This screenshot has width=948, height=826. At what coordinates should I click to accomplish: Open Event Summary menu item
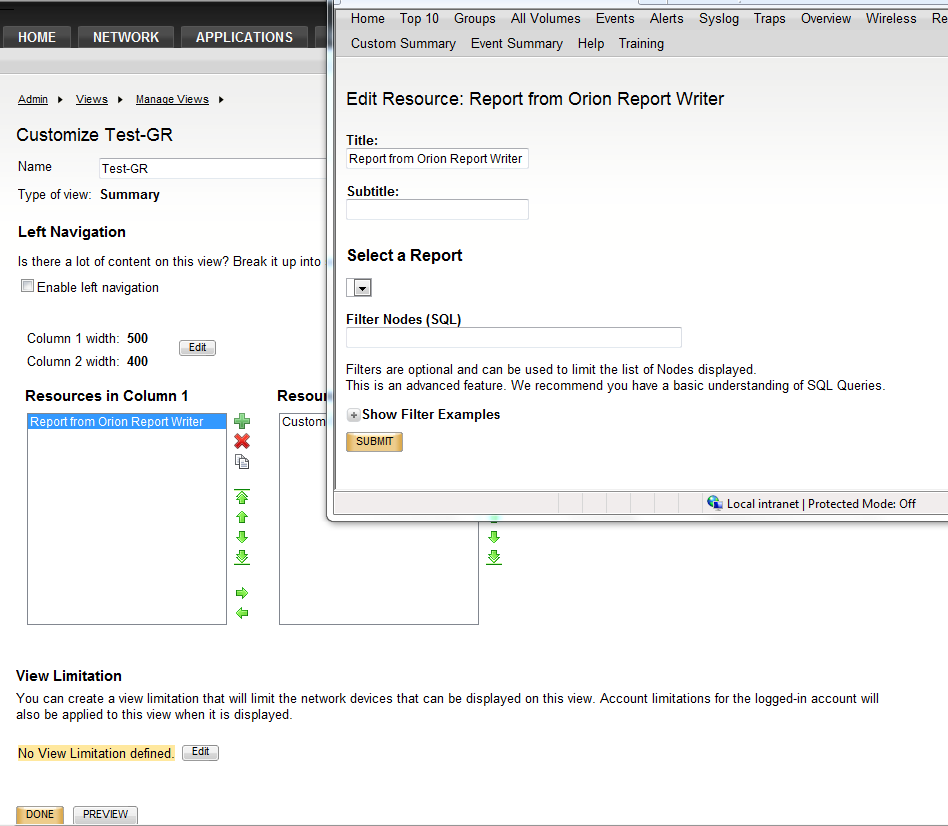[x=516, y=44]
